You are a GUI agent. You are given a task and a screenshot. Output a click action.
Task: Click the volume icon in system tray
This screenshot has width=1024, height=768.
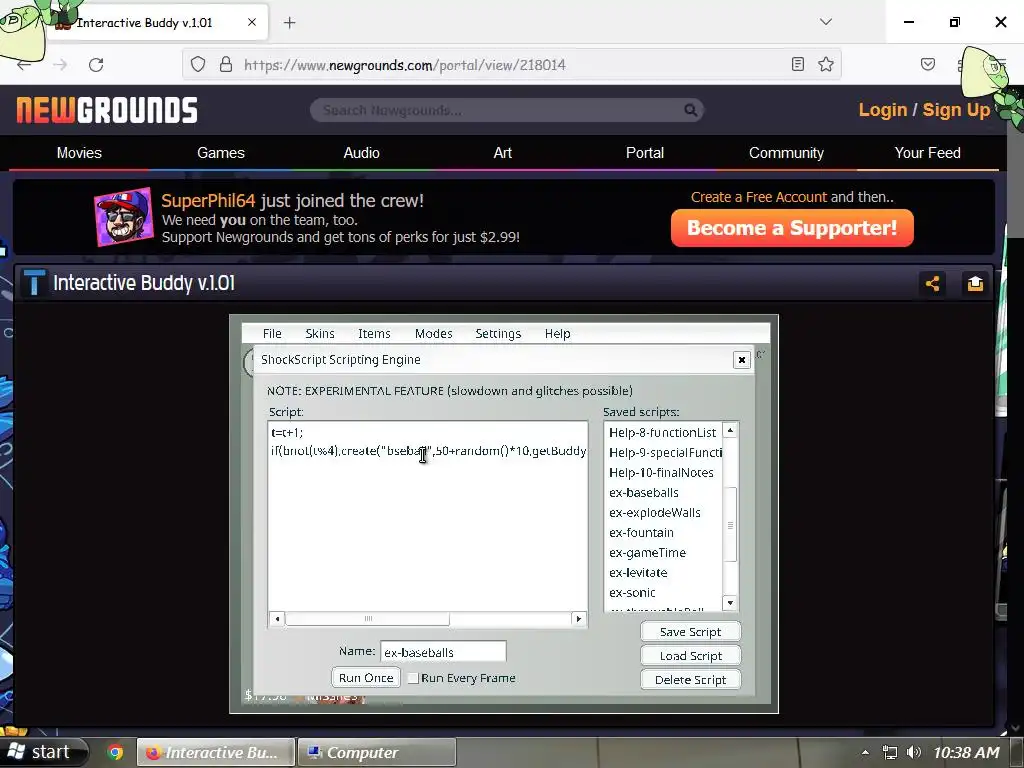coord(914,752)
